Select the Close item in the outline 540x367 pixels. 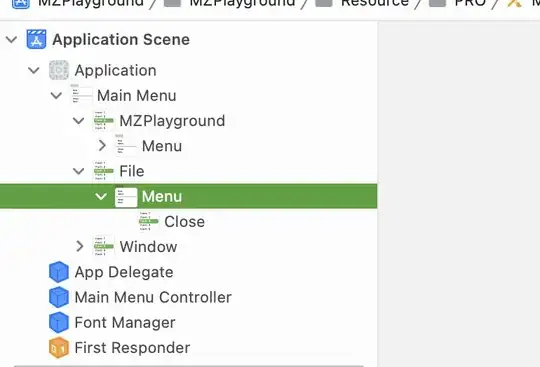pyautogui.click(x=185, y=221)
